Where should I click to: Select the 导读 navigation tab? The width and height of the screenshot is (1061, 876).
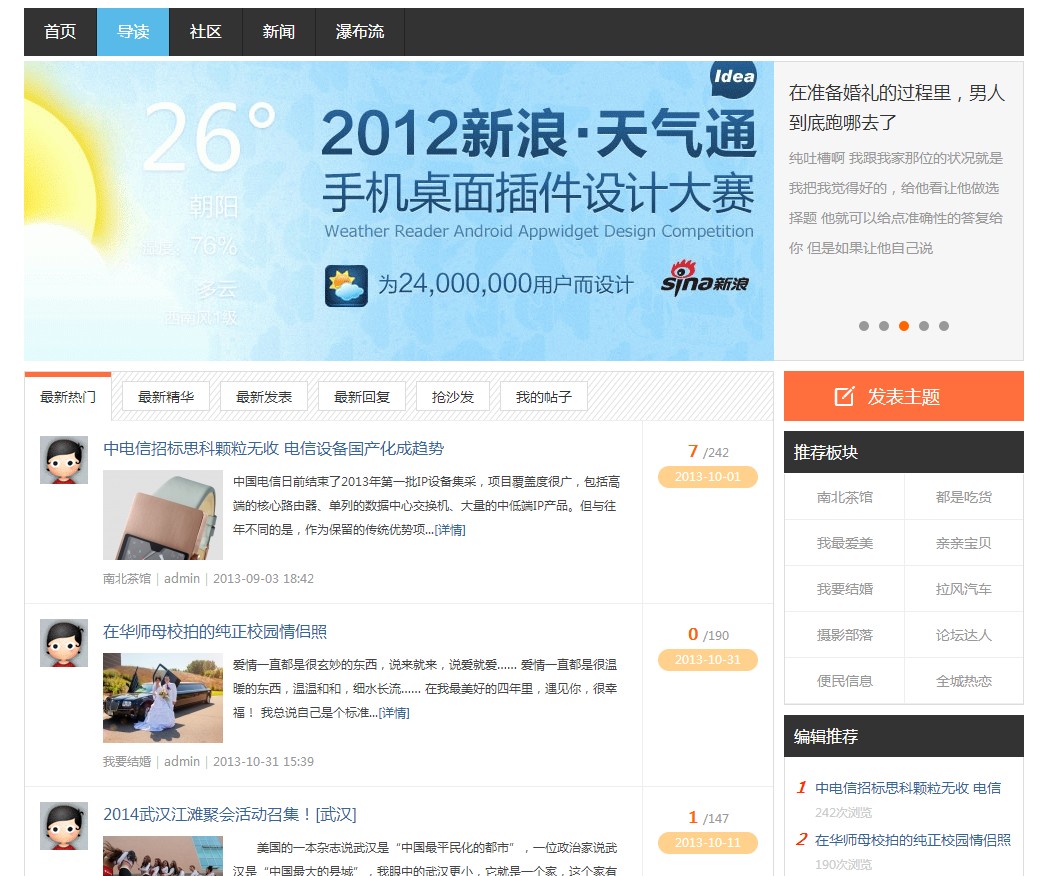click(x=133, y=32)
